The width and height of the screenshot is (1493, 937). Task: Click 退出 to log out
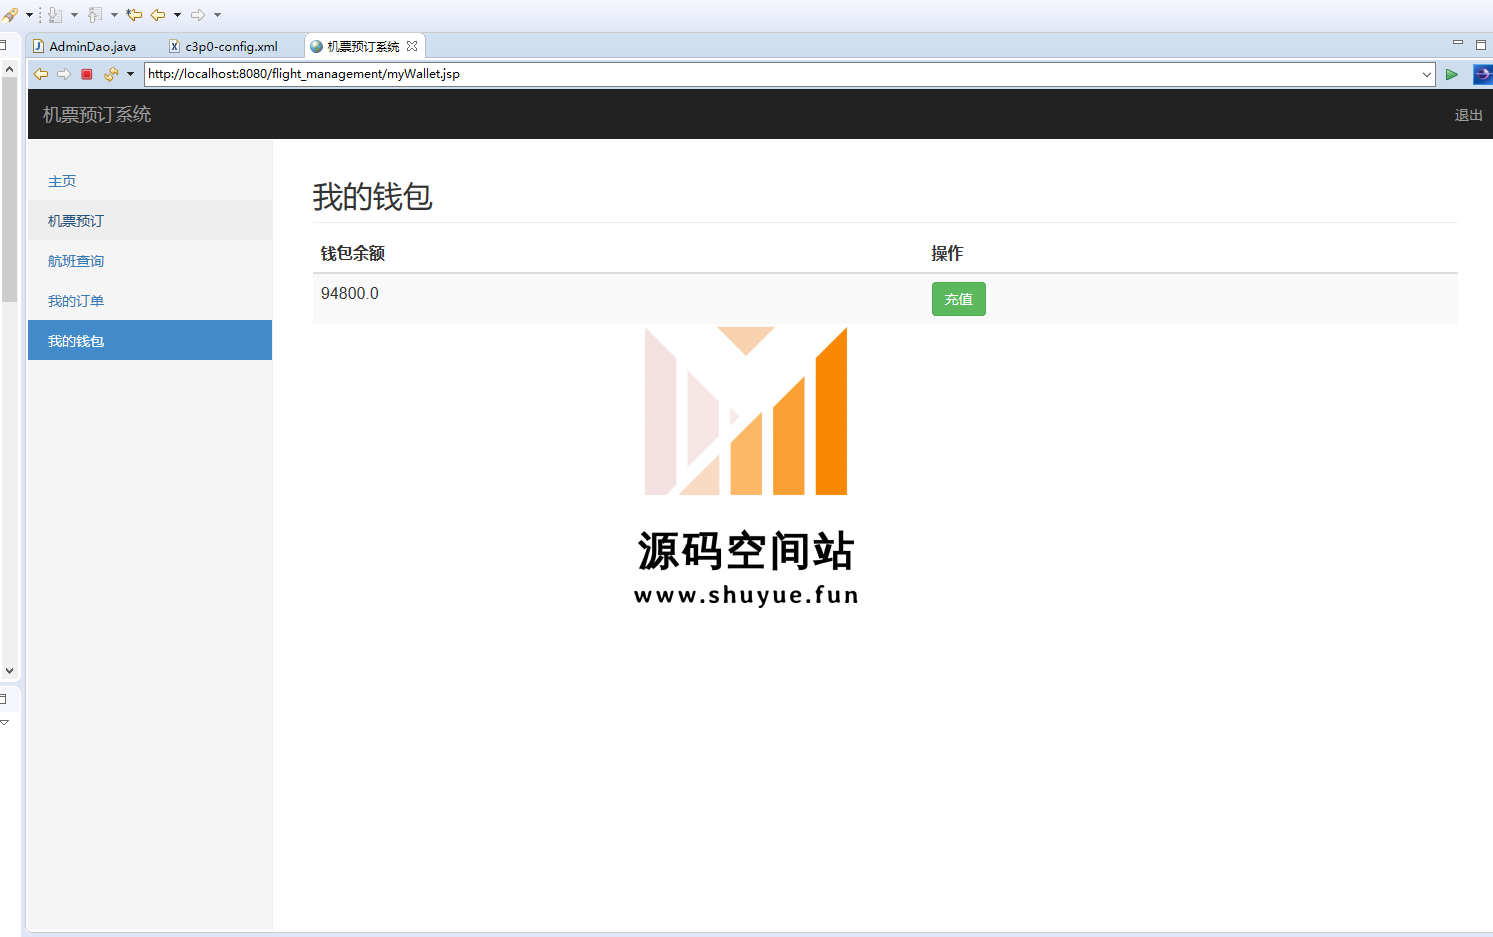point(1468,115)
